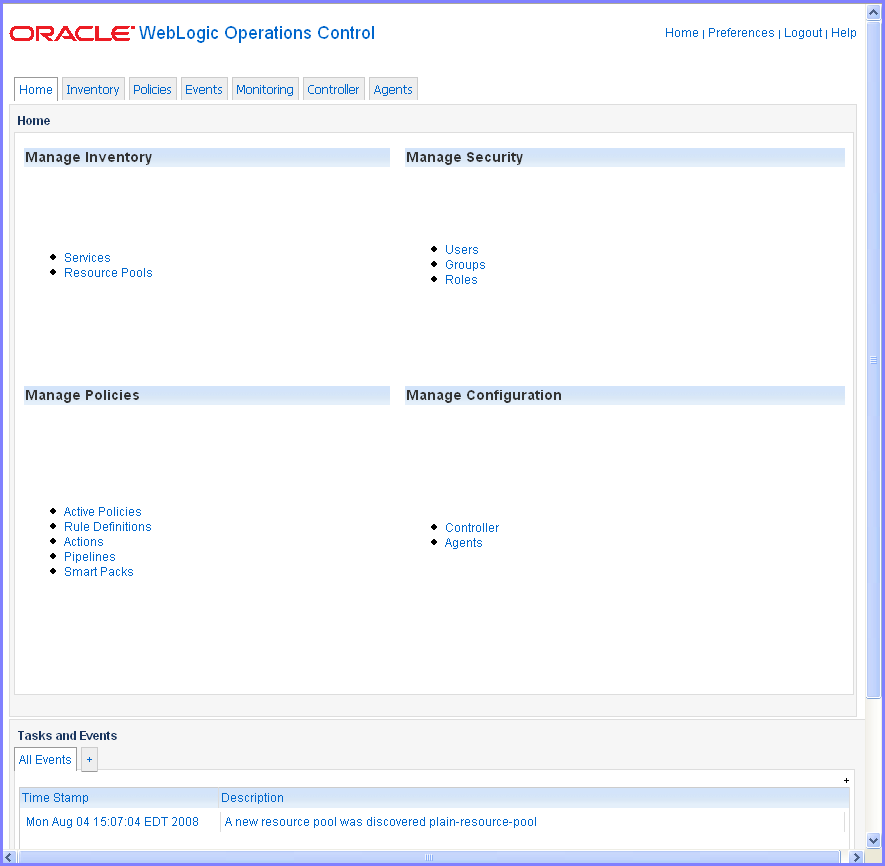Click the WebLogic Operations Control title
885x866 pixels.
[x=257, y=33]
